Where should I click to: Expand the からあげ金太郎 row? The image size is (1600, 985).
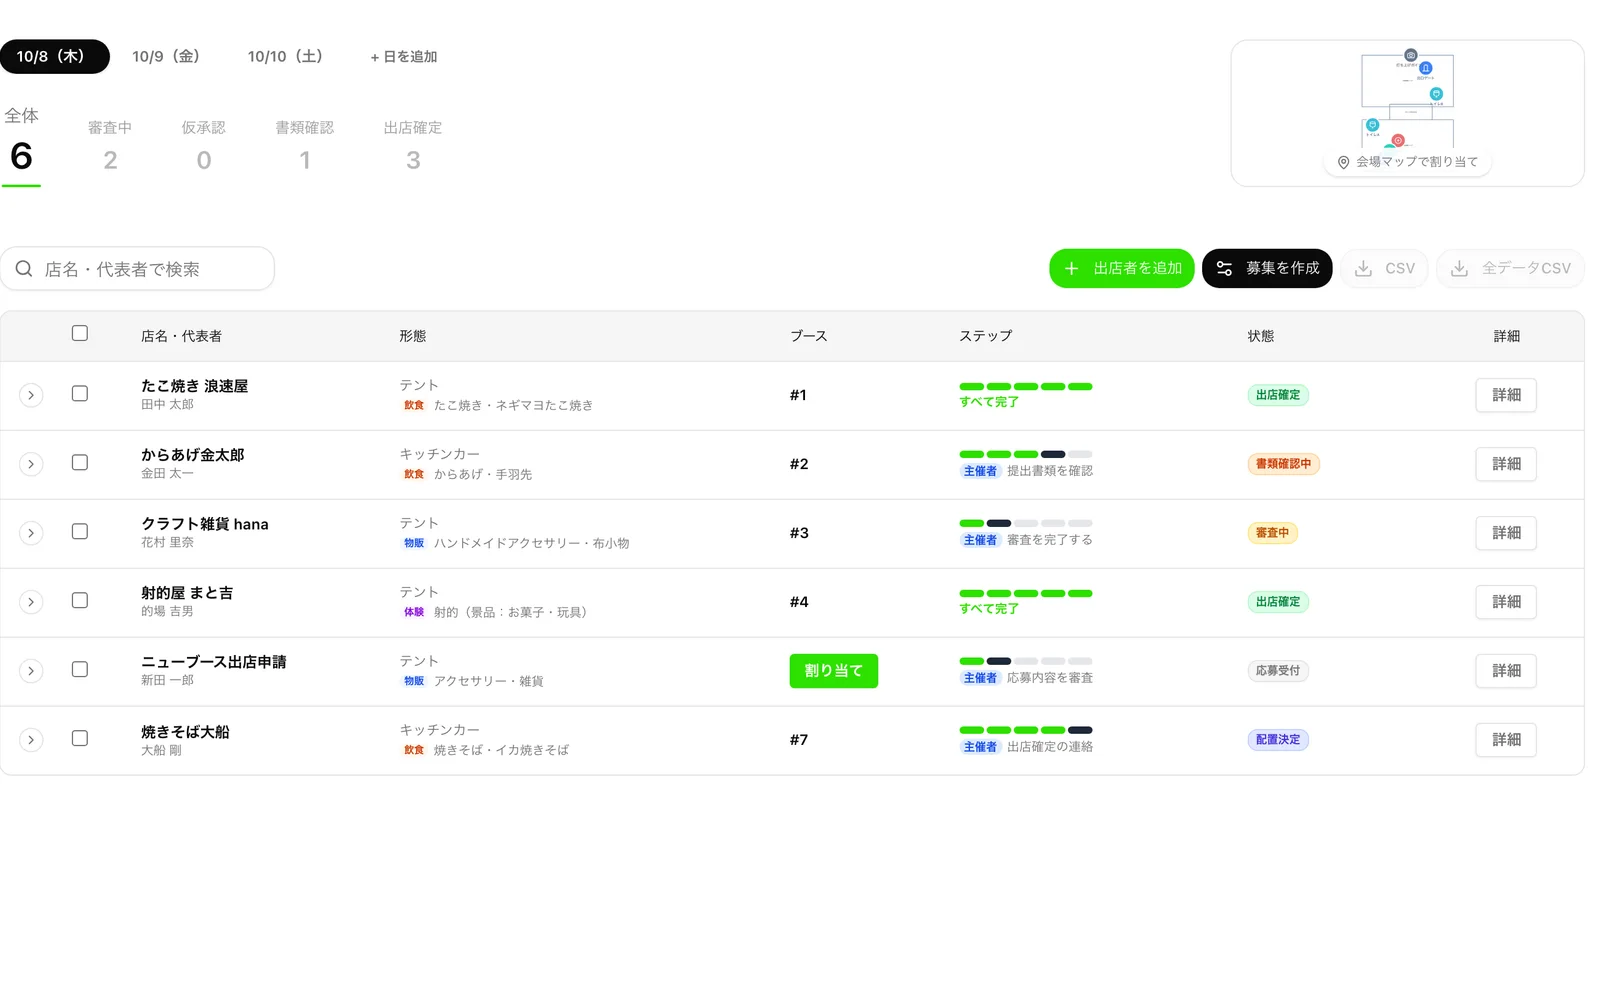31,464
